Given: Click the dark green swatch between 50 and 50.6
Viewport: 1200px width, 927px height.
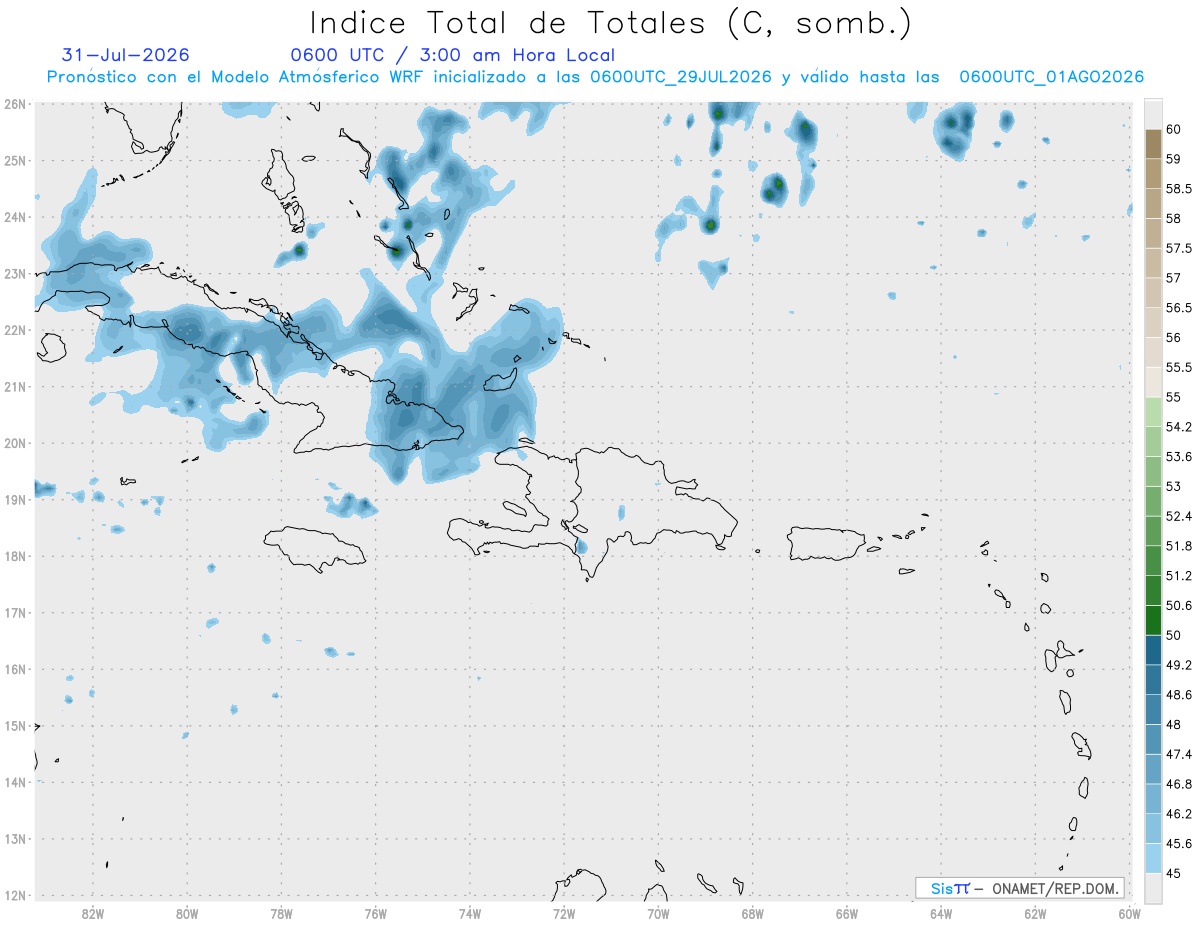Looking at the screenshot, I should click(x=1153, y=620).
